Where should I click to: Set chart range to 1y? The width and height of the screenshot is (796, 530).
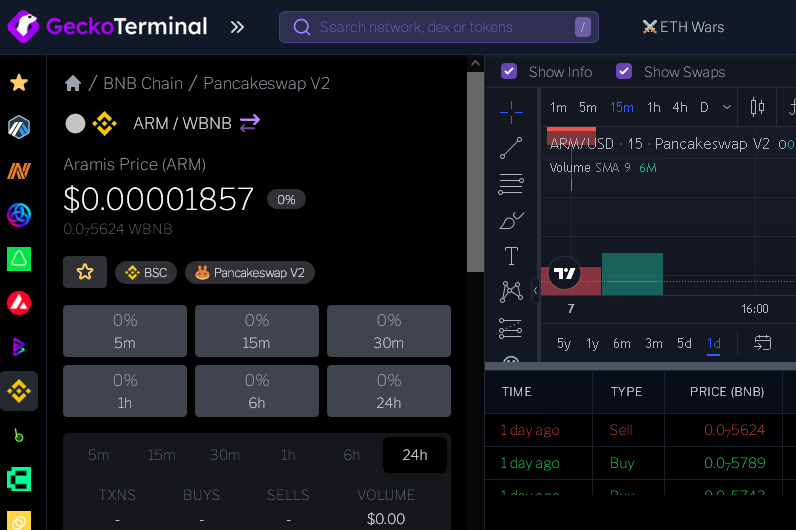593,344
